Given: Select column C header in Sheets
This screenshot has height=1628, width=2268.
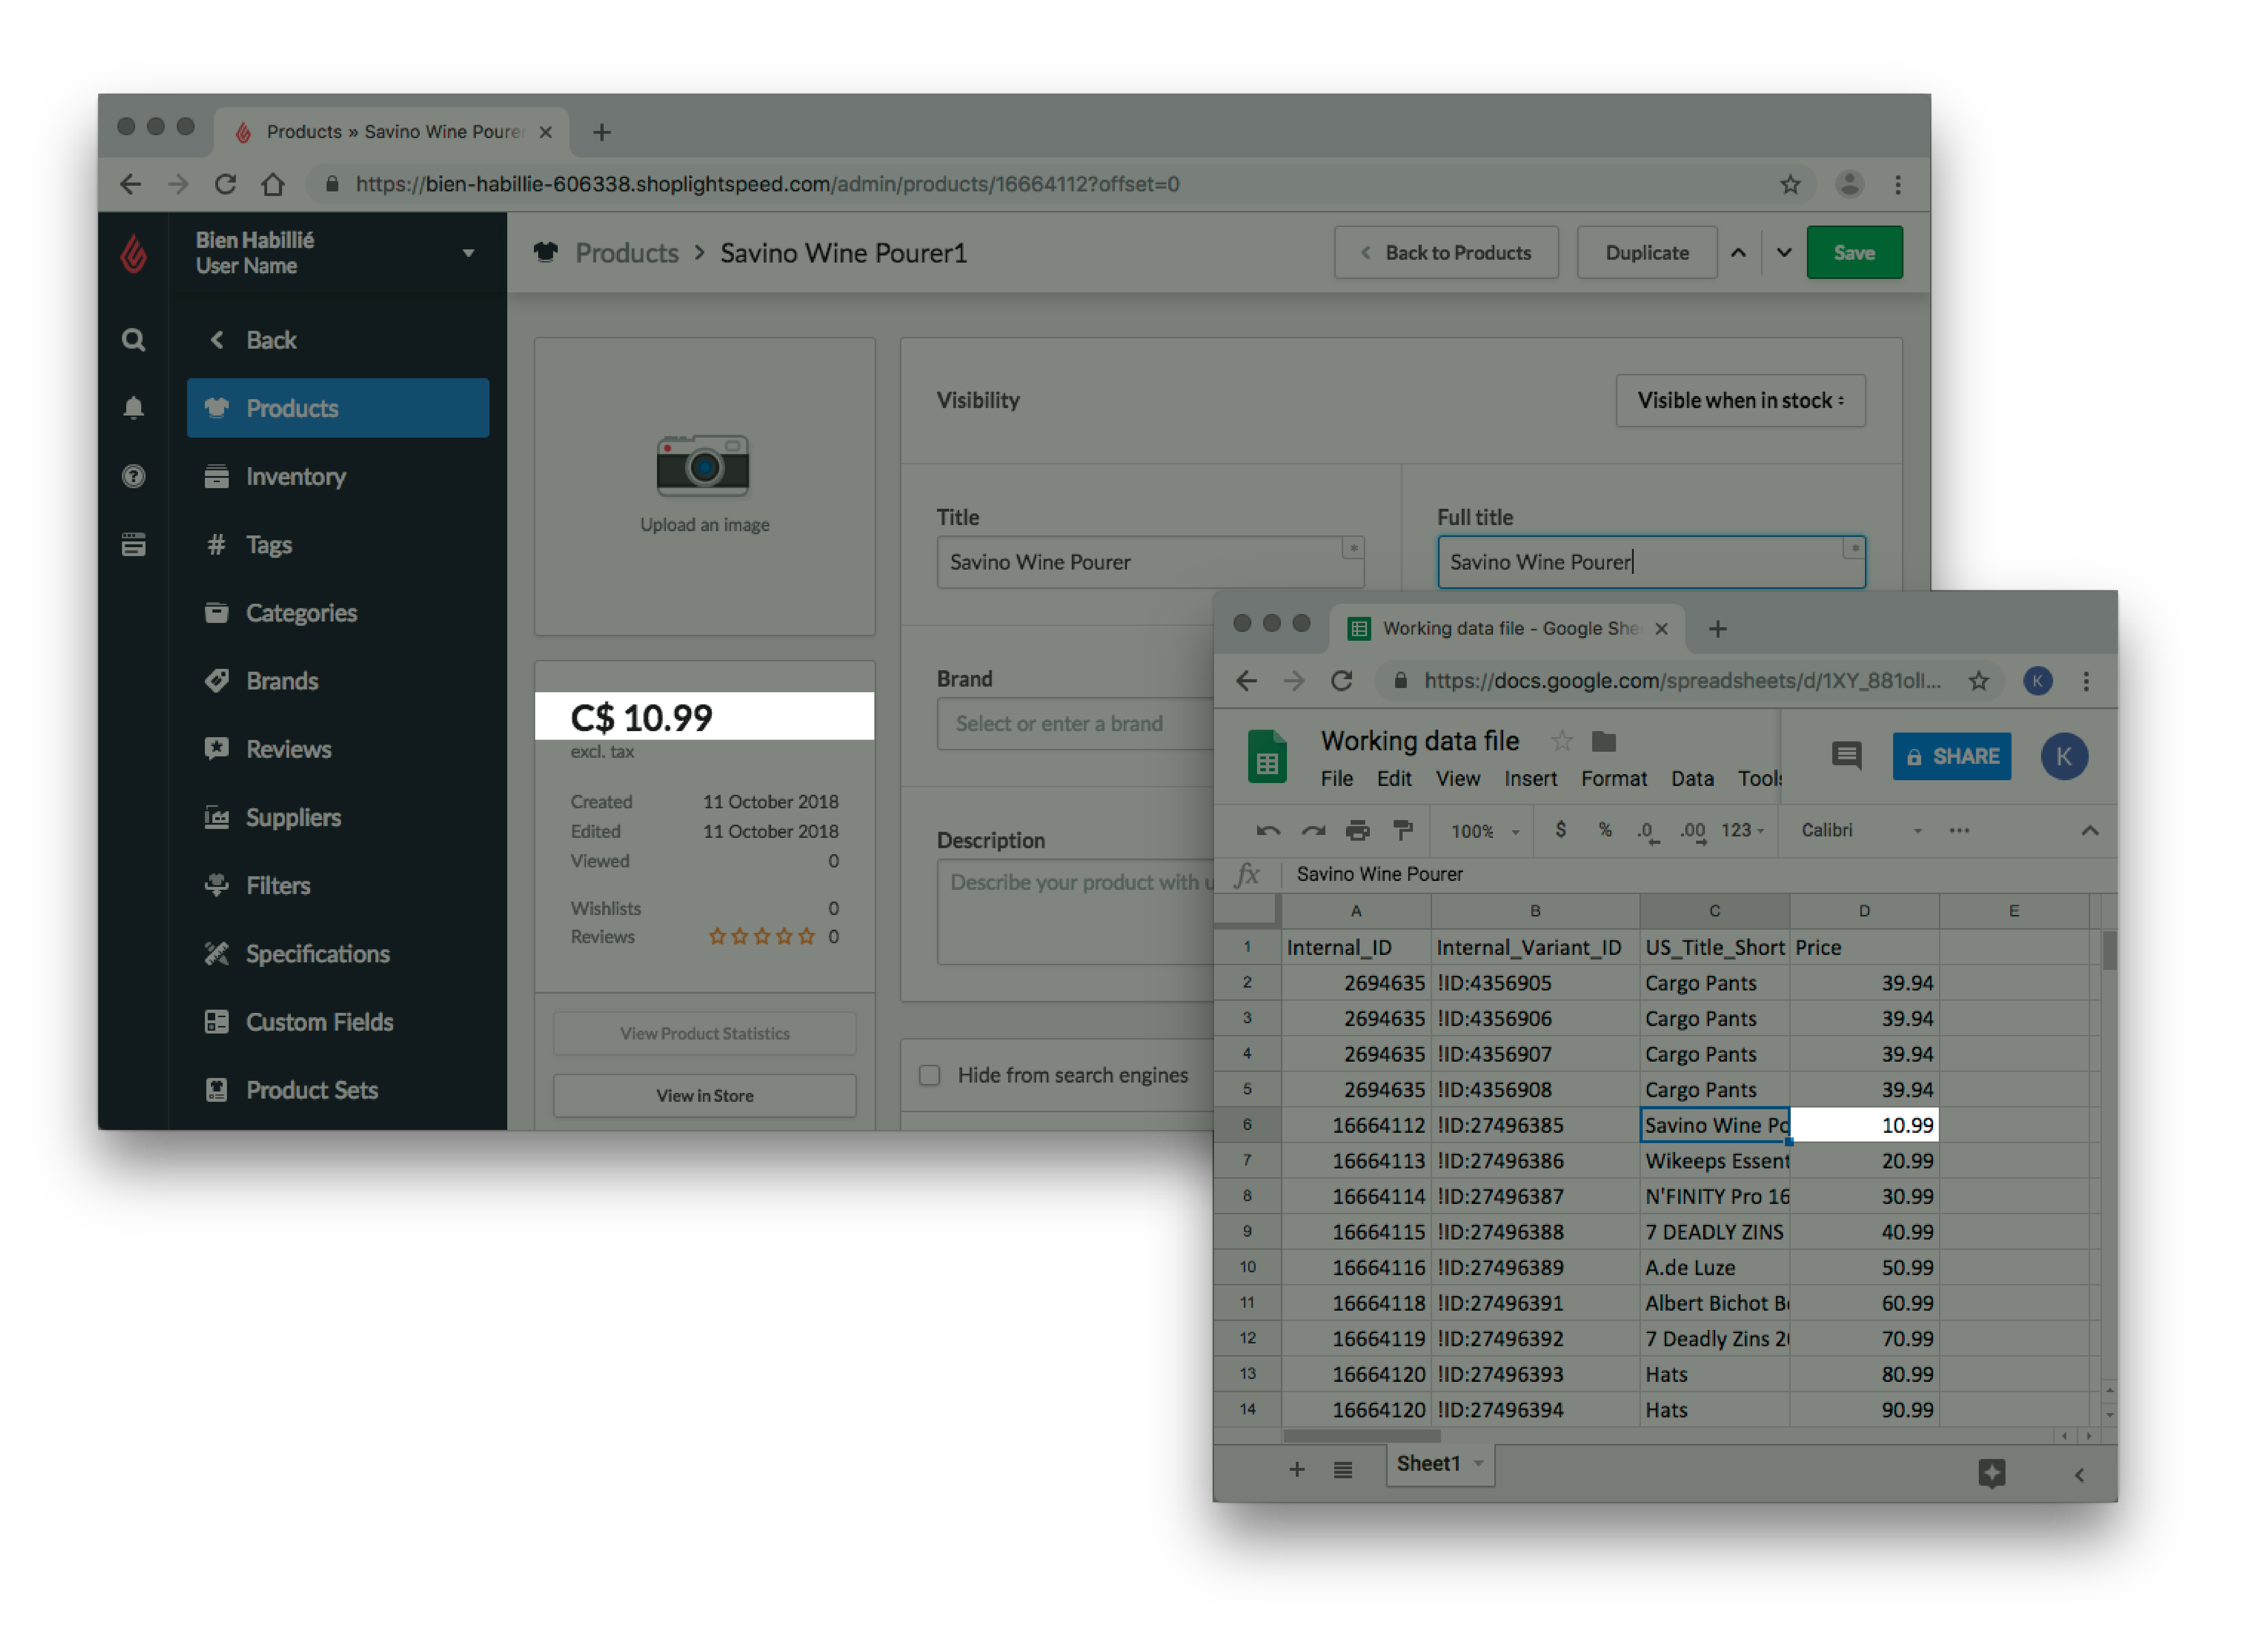Looking at the screenshot, I should click(x=1714, y=911).
